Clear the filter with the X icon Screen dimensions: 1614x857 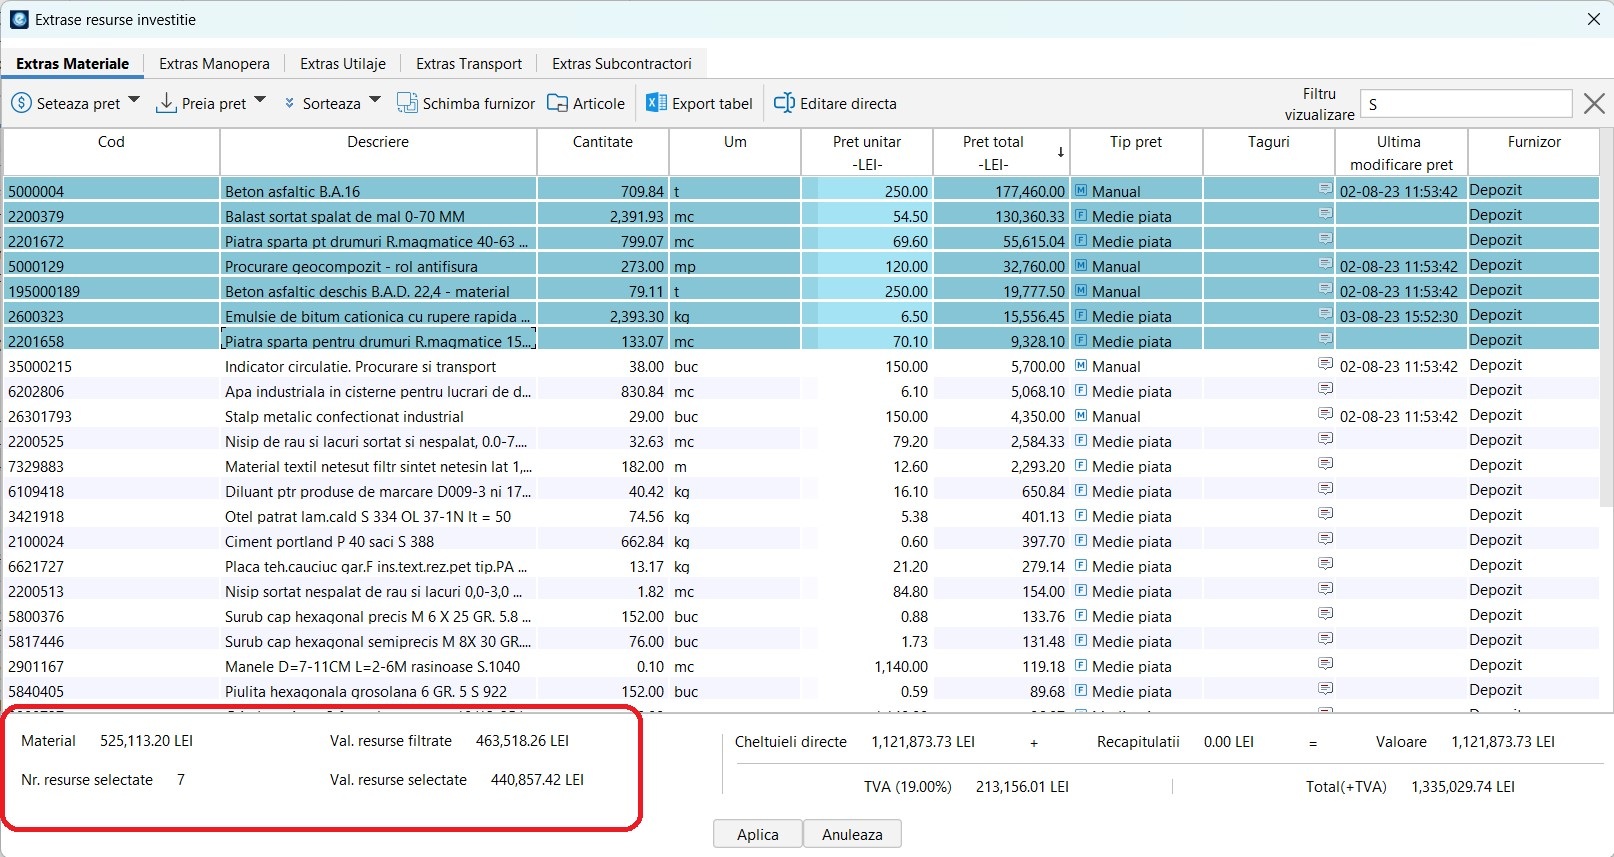click(1594, 103)
